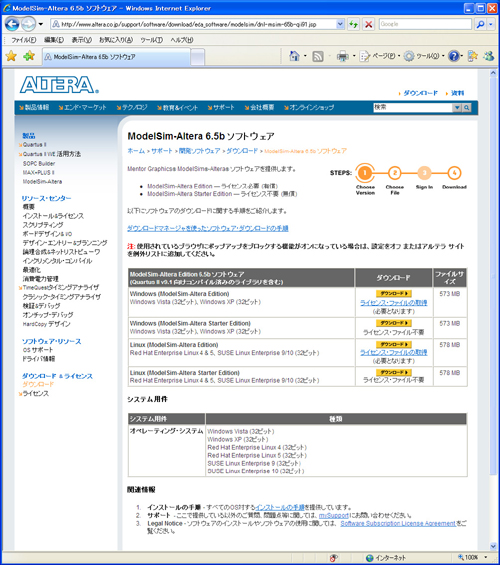Click the top-right ダウンロード link

(x=420, y=93)
